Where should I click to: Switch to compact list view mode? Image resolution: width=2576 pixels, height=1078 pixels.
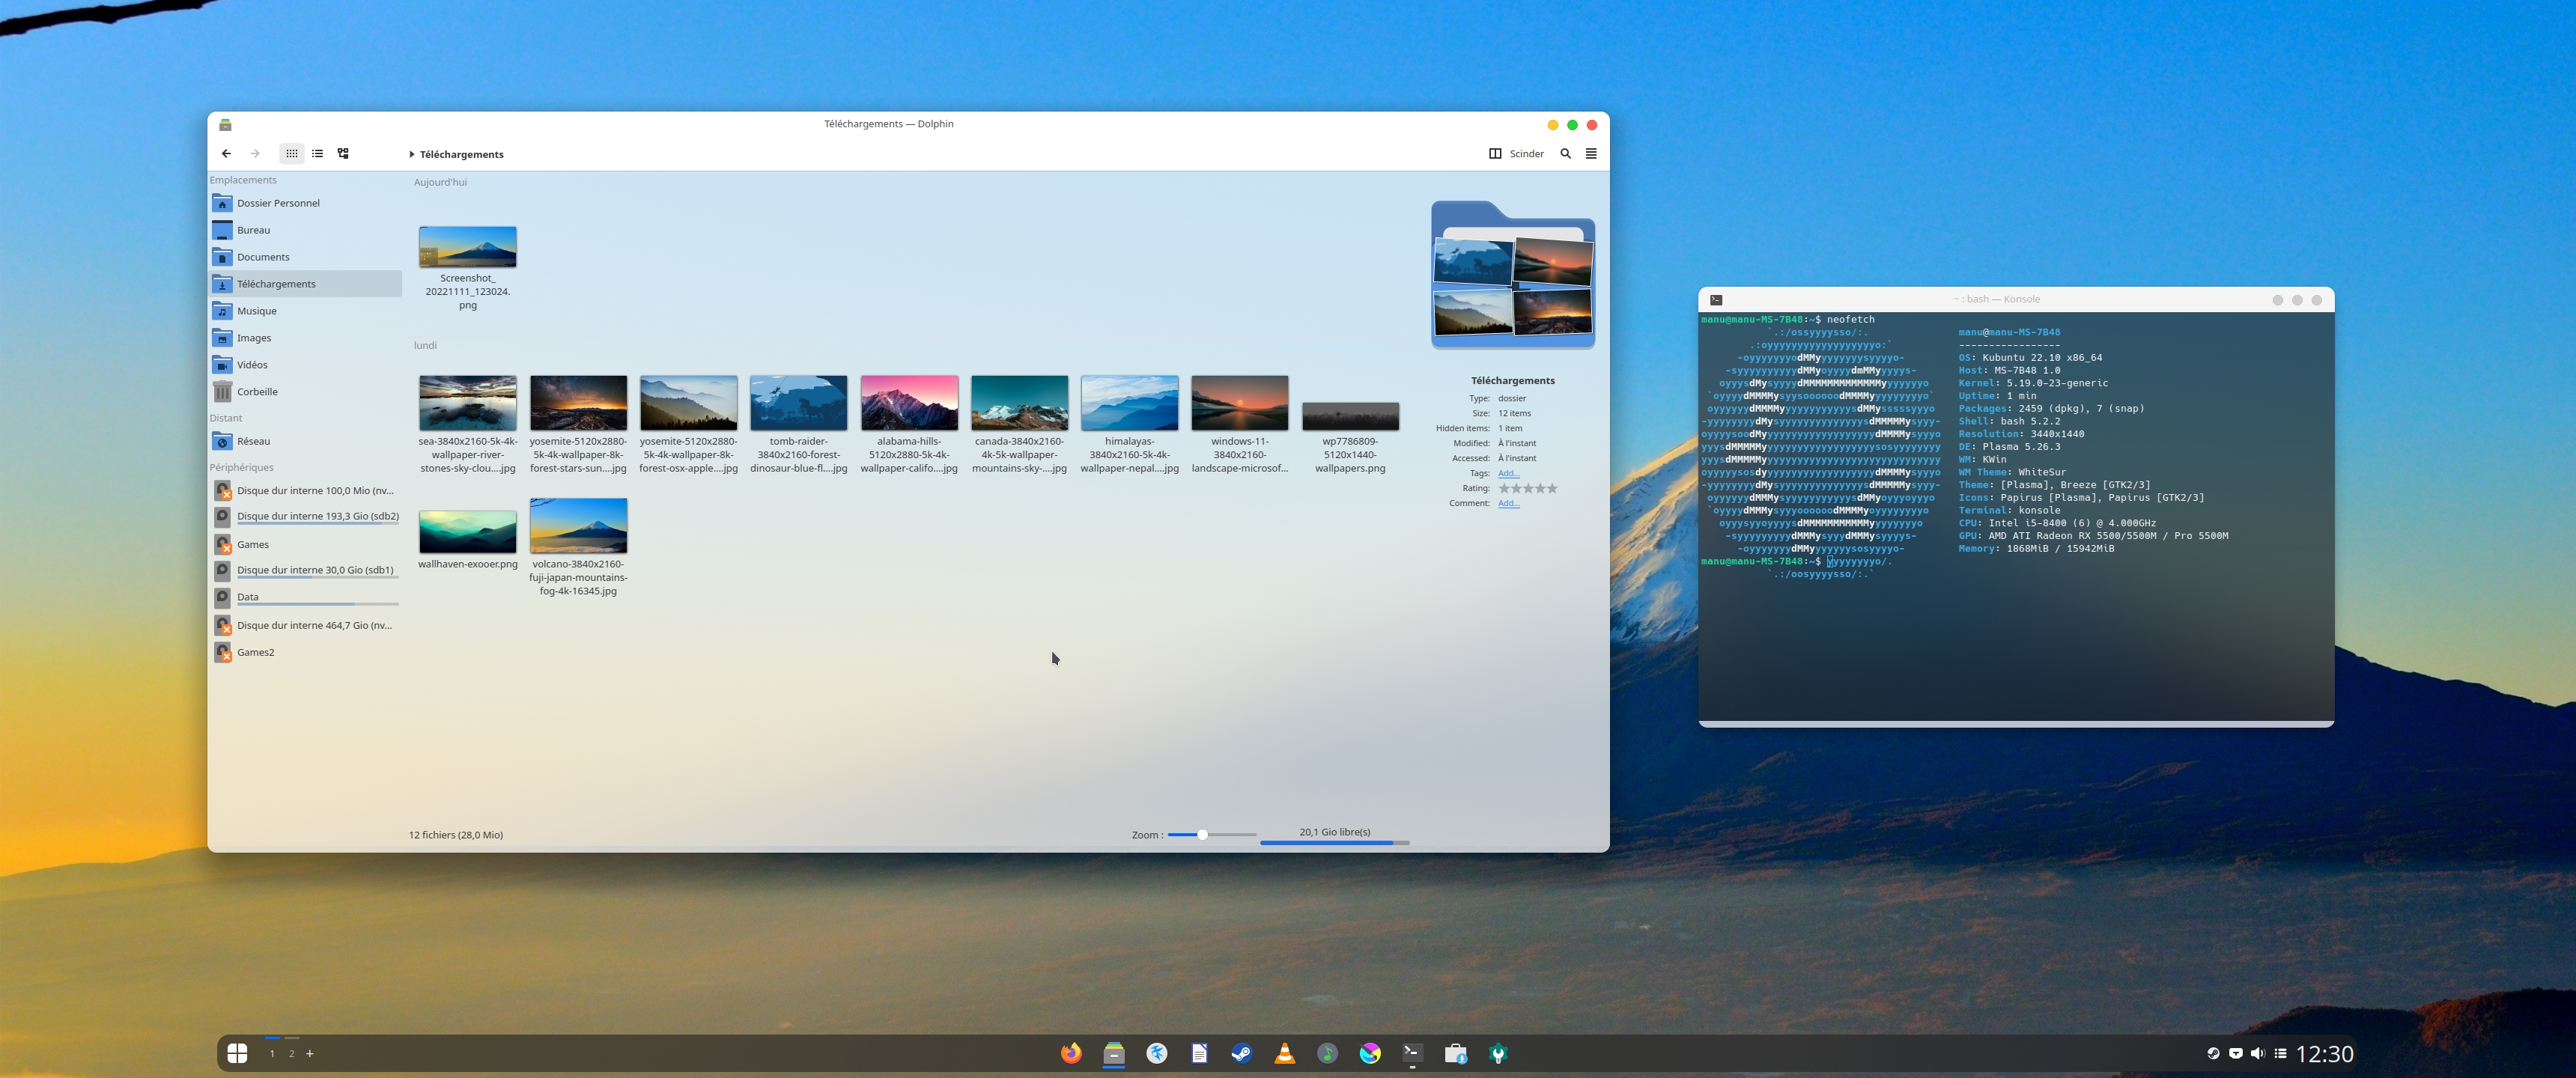click(x=317, y=153)
